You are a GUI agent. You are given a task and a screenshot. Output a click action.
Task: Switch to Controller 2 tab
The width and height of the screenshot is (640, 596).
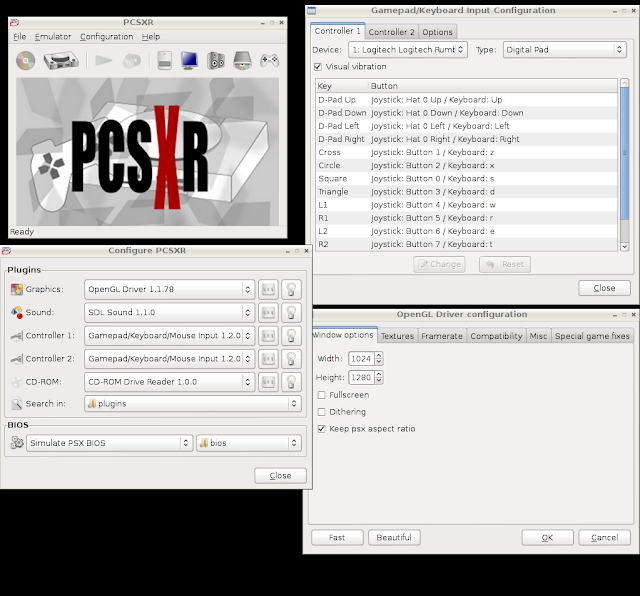(x=391, y=32)
